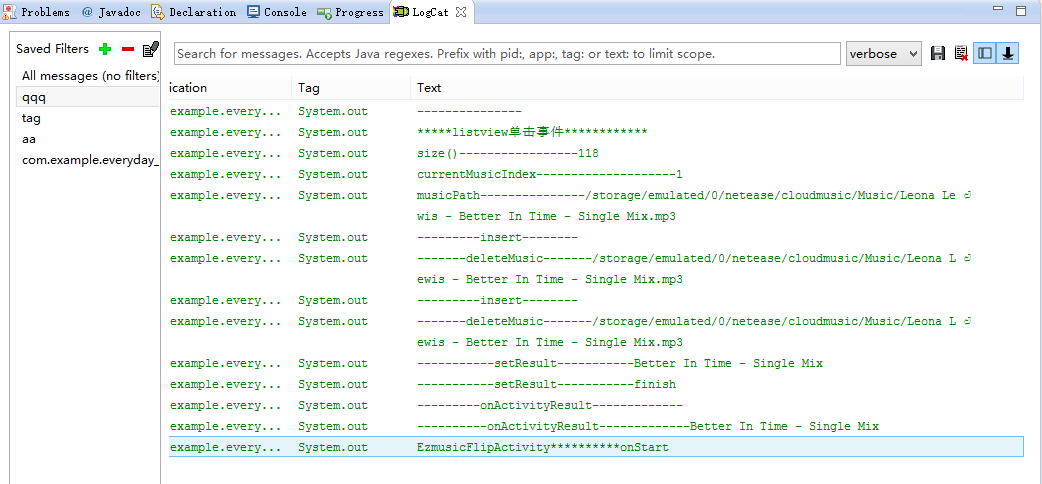The width and height of the screenshot is (1042, 484).
Task: Add a new saved logcat filter
Action: pyautogui.click(x=104, y=49)
